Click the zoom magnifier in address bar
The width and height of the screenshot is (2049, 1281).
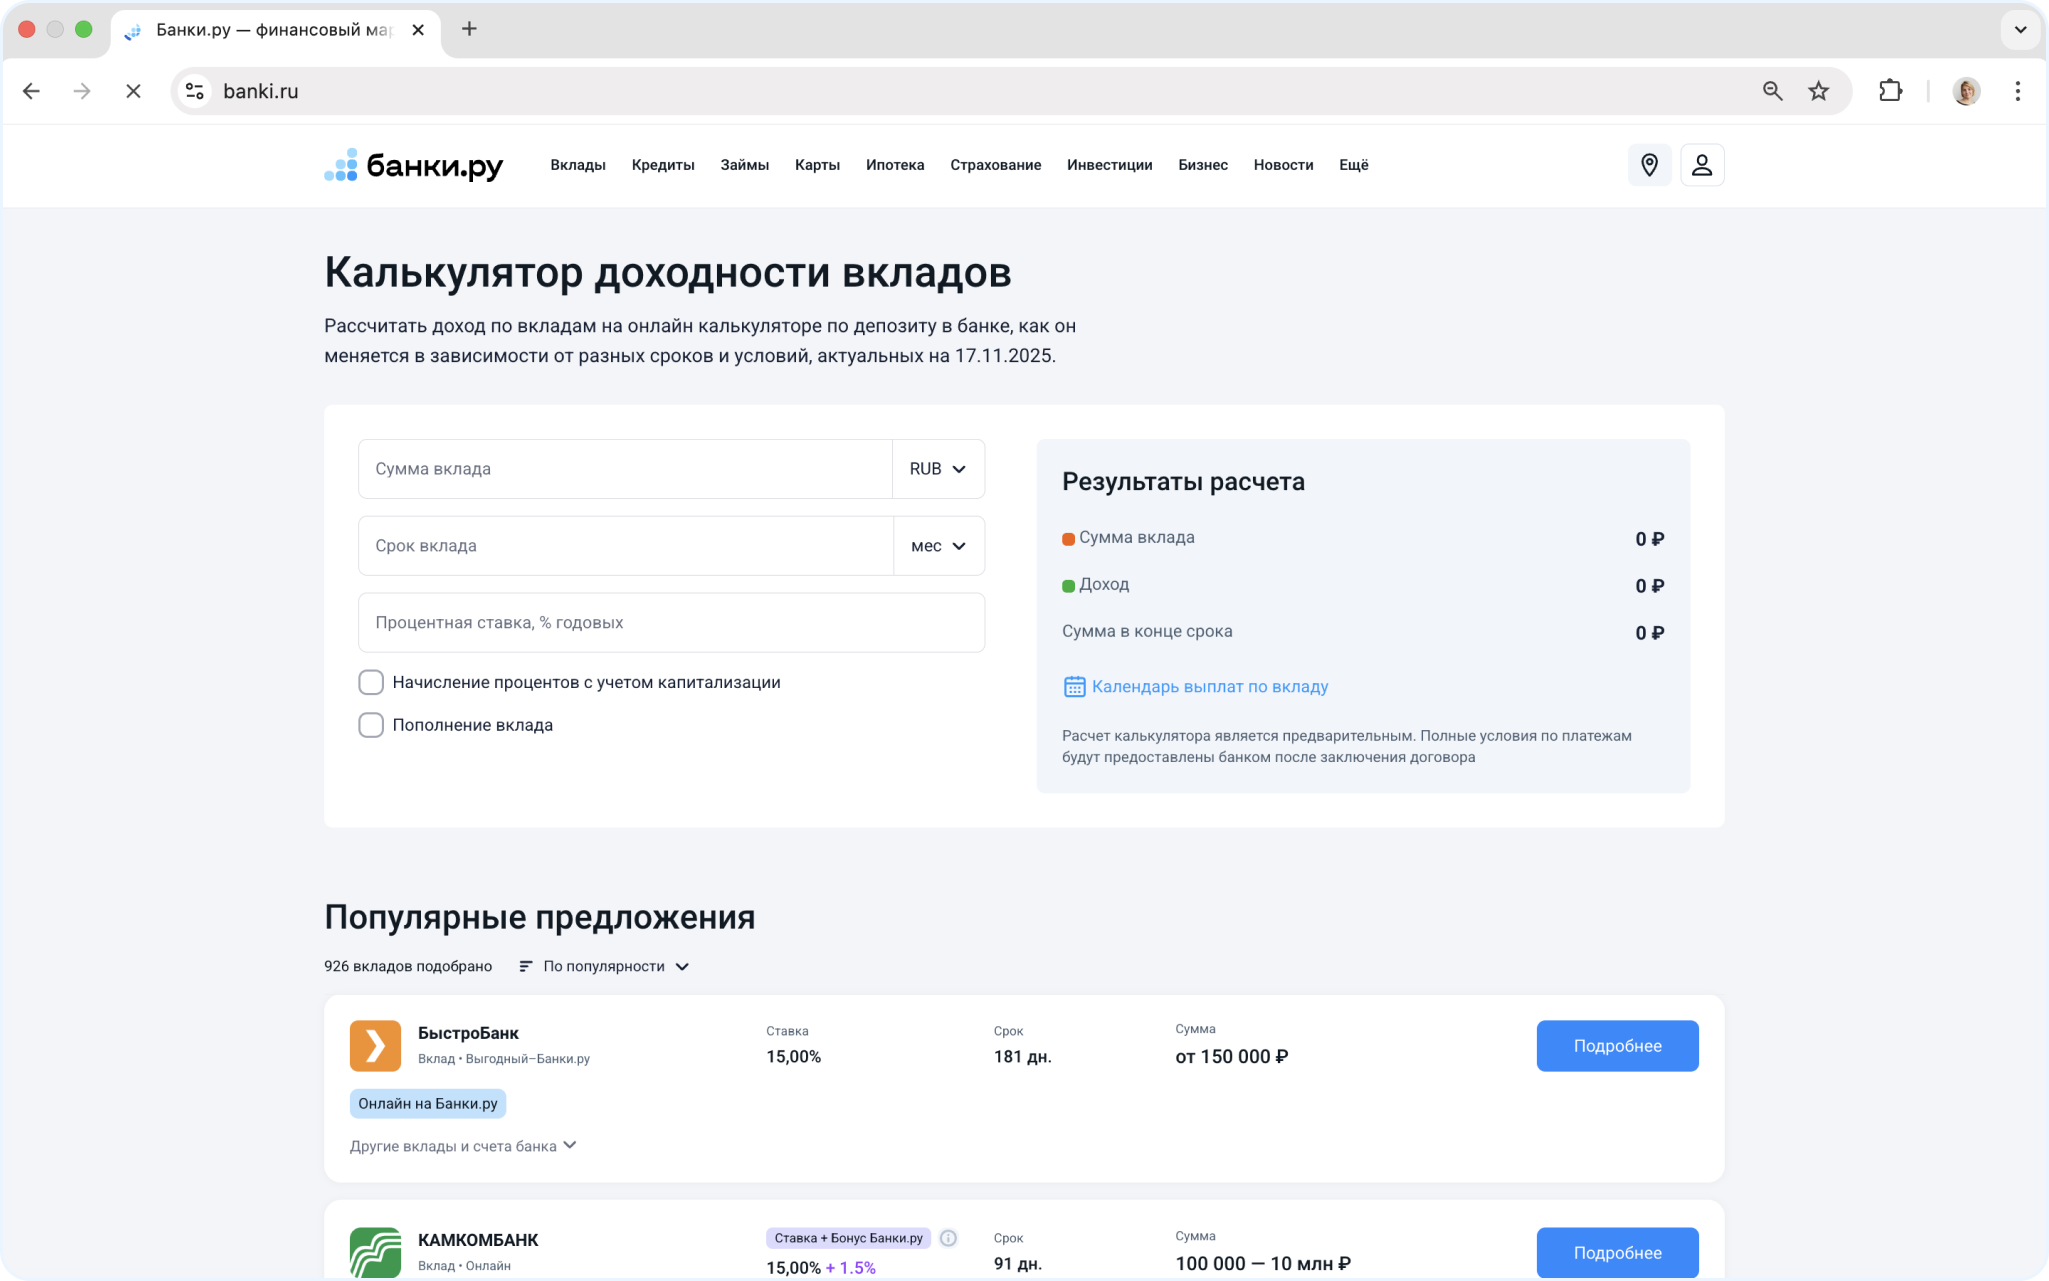pyautogui.click(x=1772, y=91)
